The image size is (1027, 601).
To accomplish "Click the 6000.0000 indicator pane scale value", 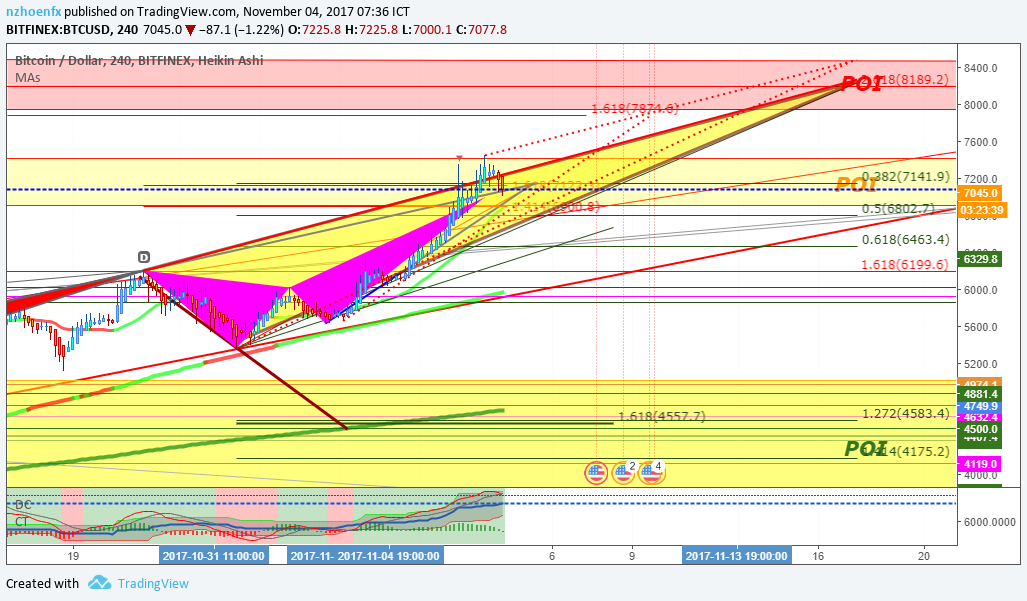I will tap(988, 522).
